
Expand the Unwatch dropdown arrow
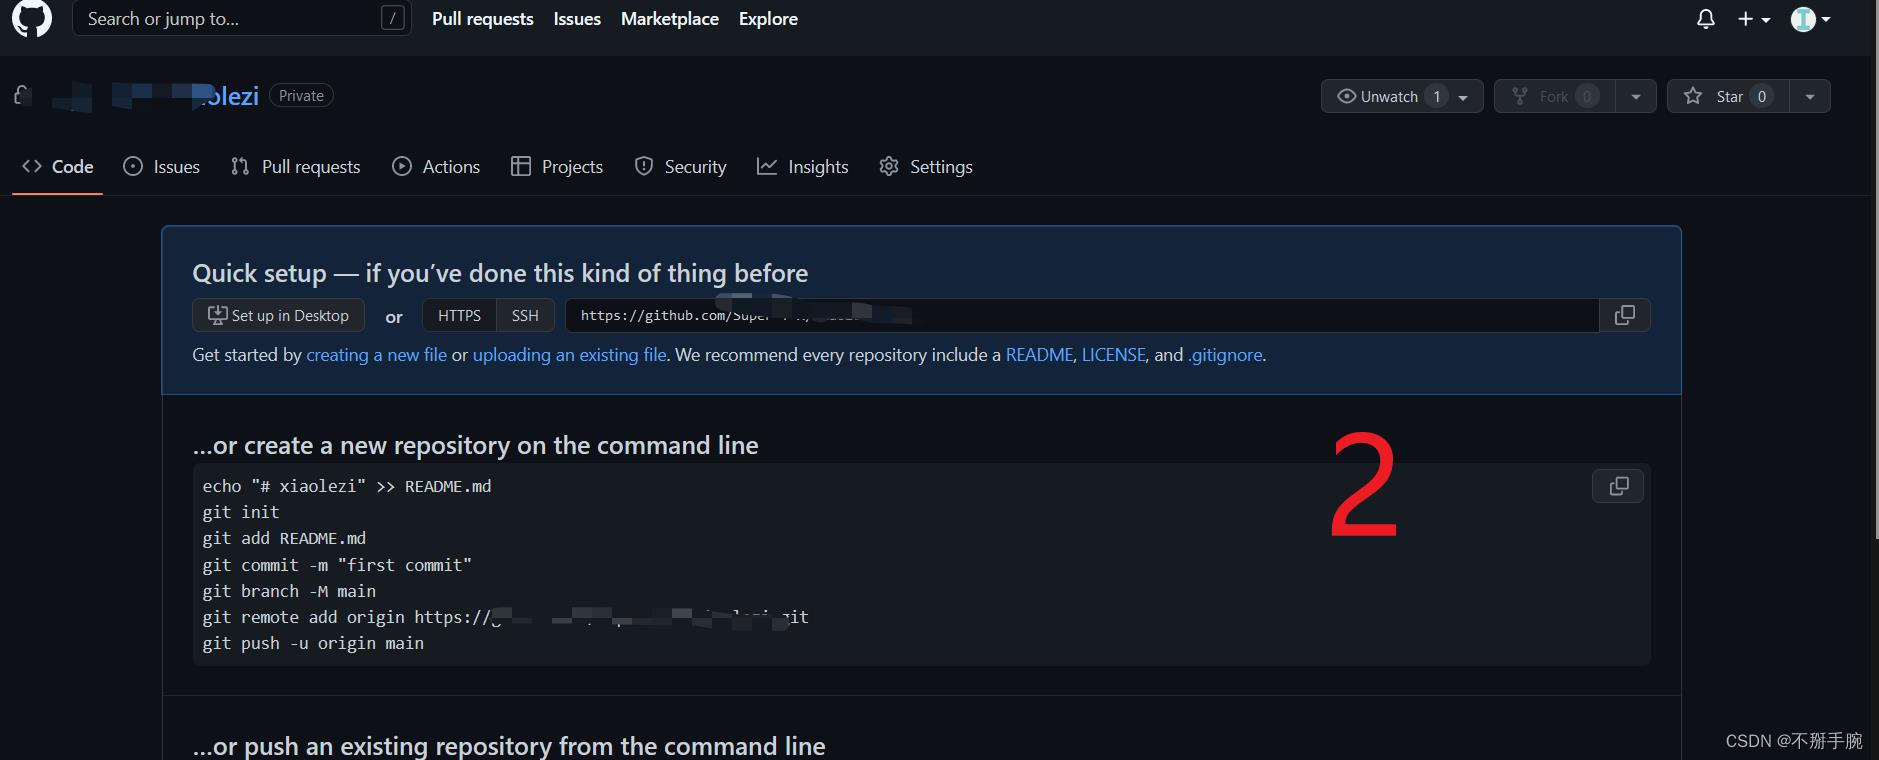[1464, 96]
